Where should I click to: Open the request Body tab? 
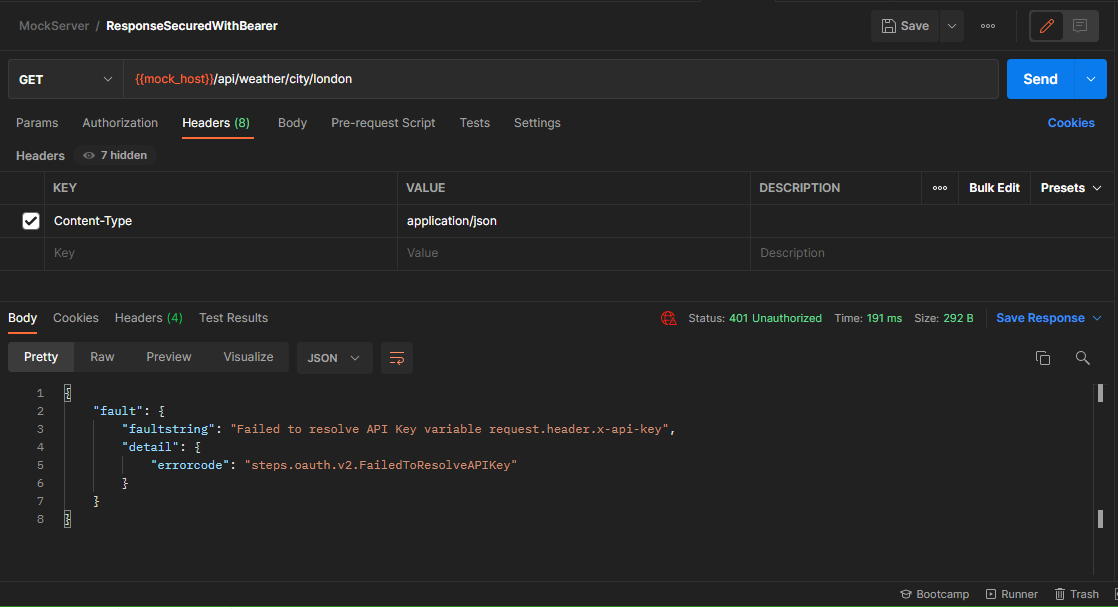tap(292, 123)
